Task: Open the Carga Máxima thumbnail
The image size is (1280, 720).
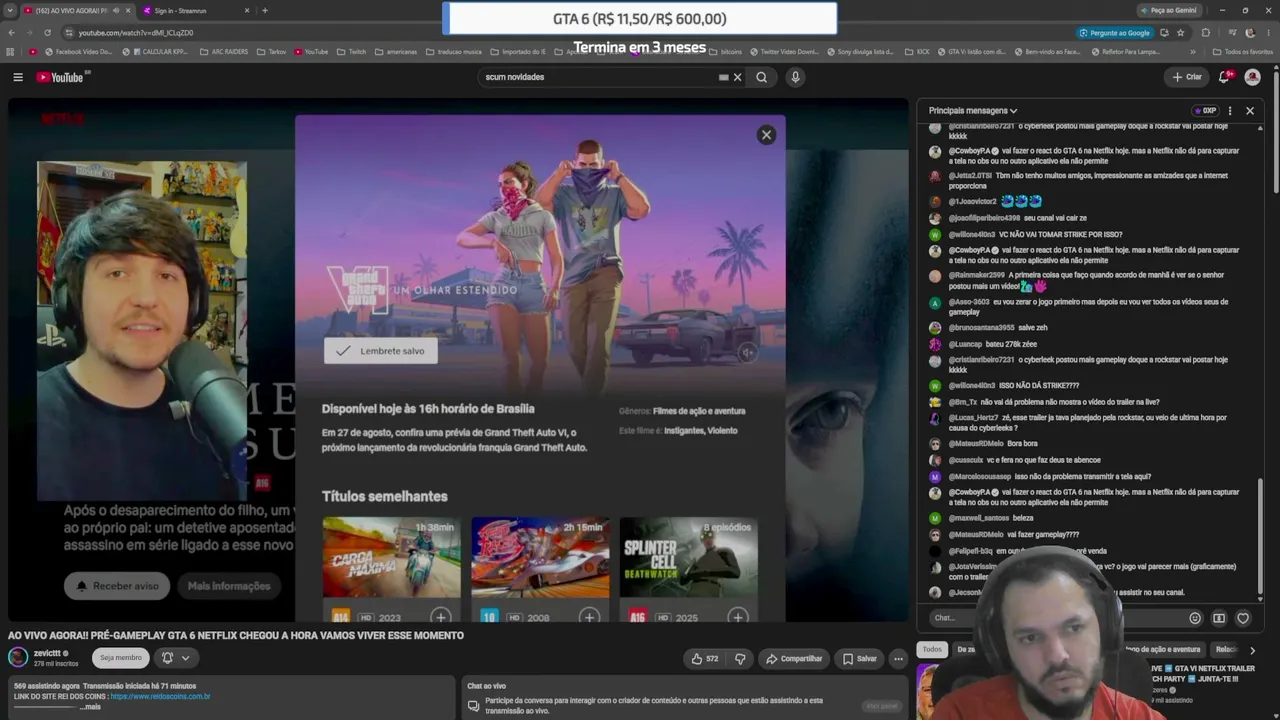Action: click(x=391, y=557)
